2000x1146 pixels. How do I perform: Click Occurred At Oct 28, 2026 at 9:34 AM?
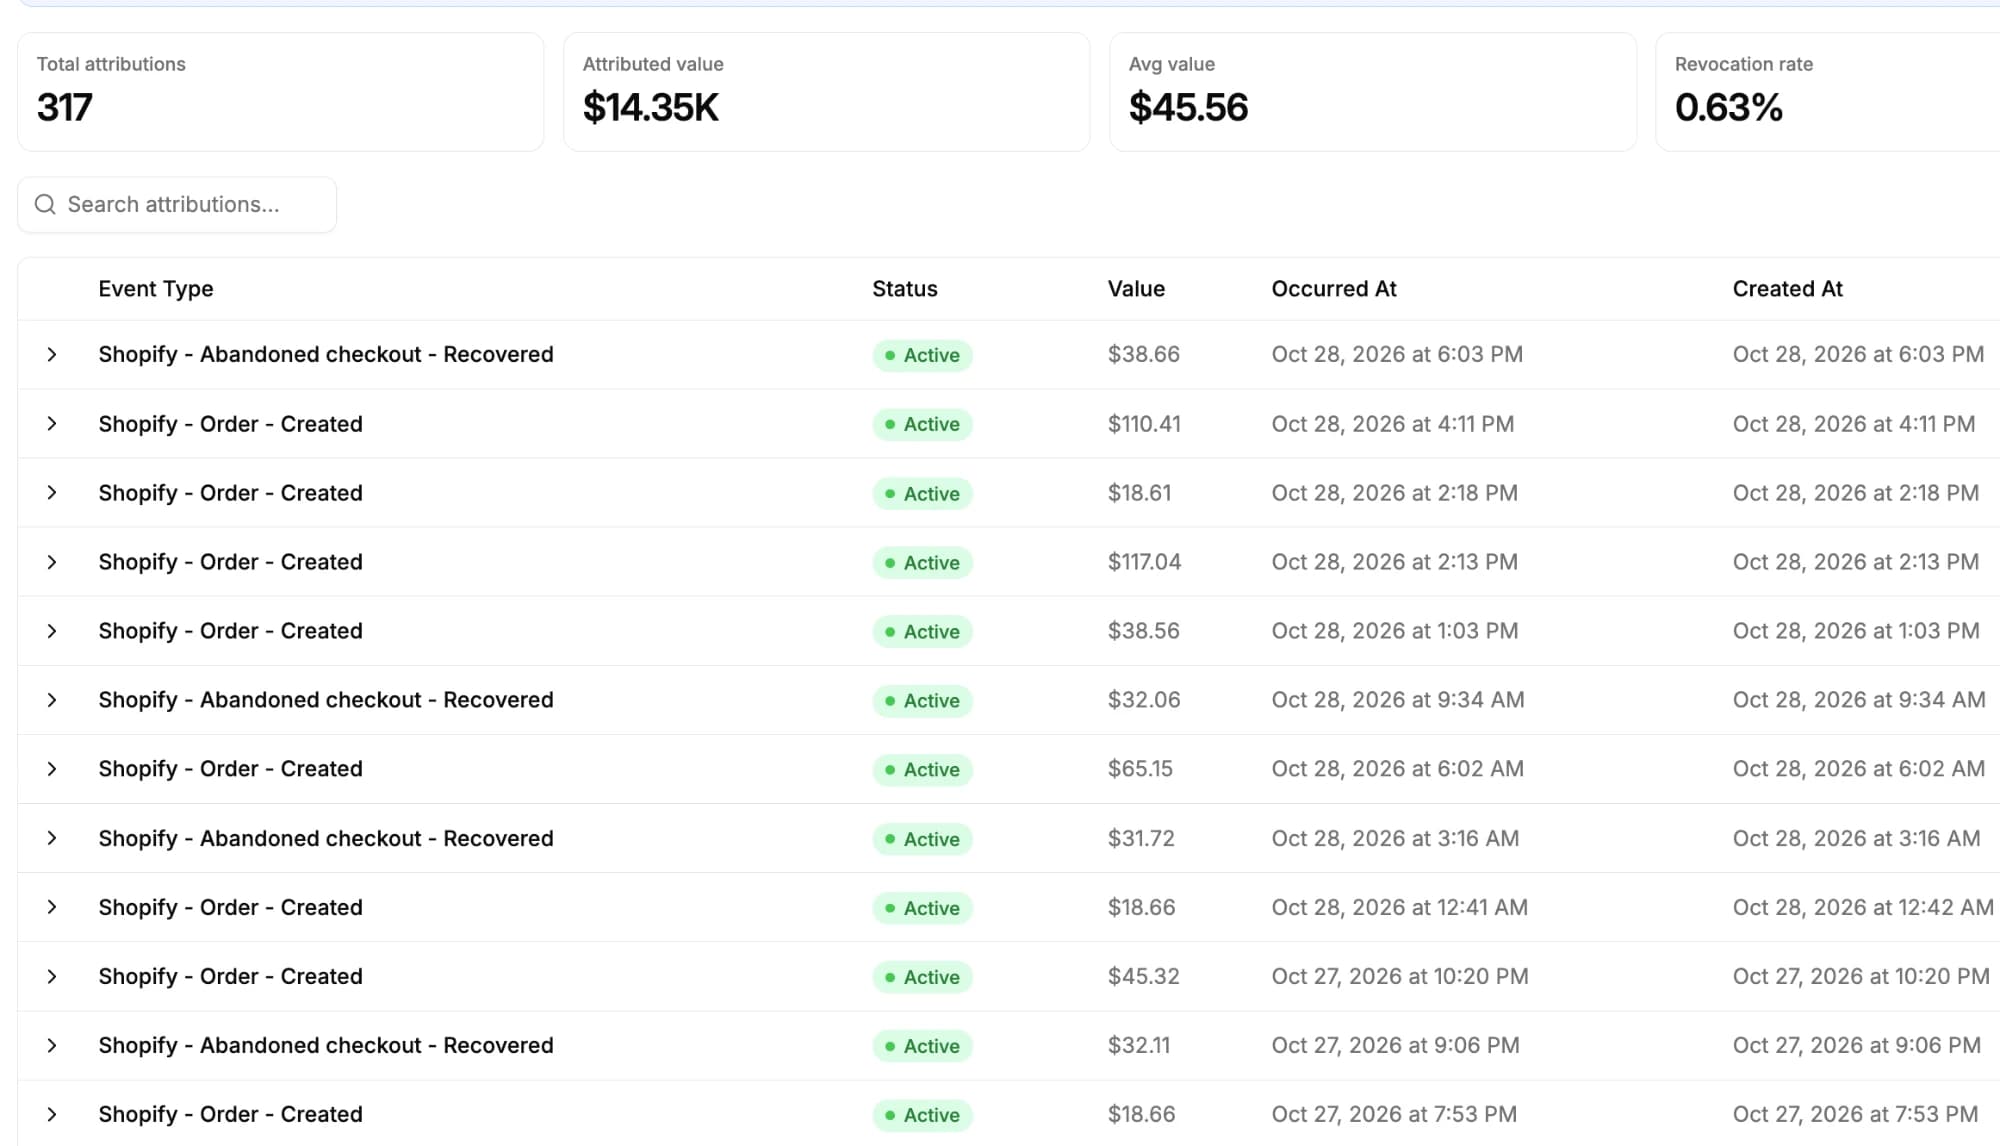[1398, 700]
